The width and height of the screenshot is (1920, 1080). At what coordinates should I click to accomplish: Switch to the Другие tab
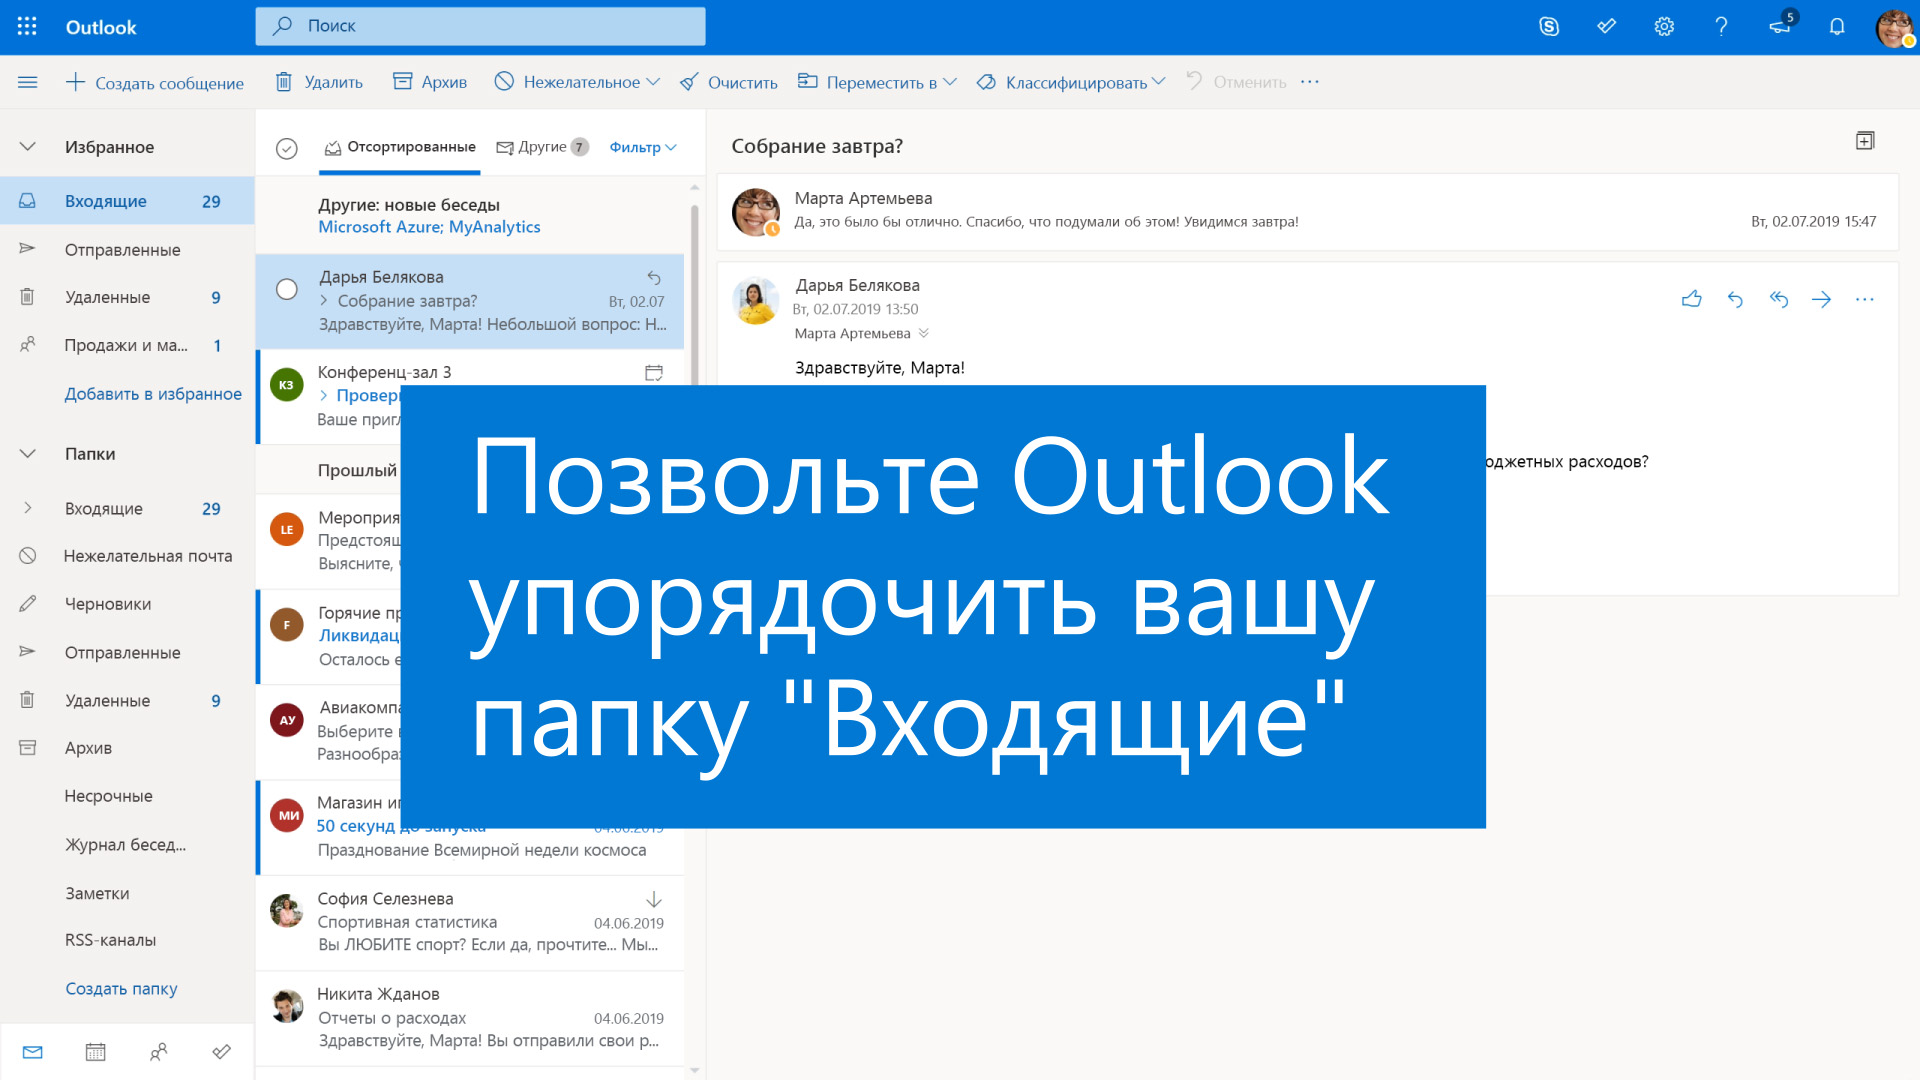(x=543, y=147)
